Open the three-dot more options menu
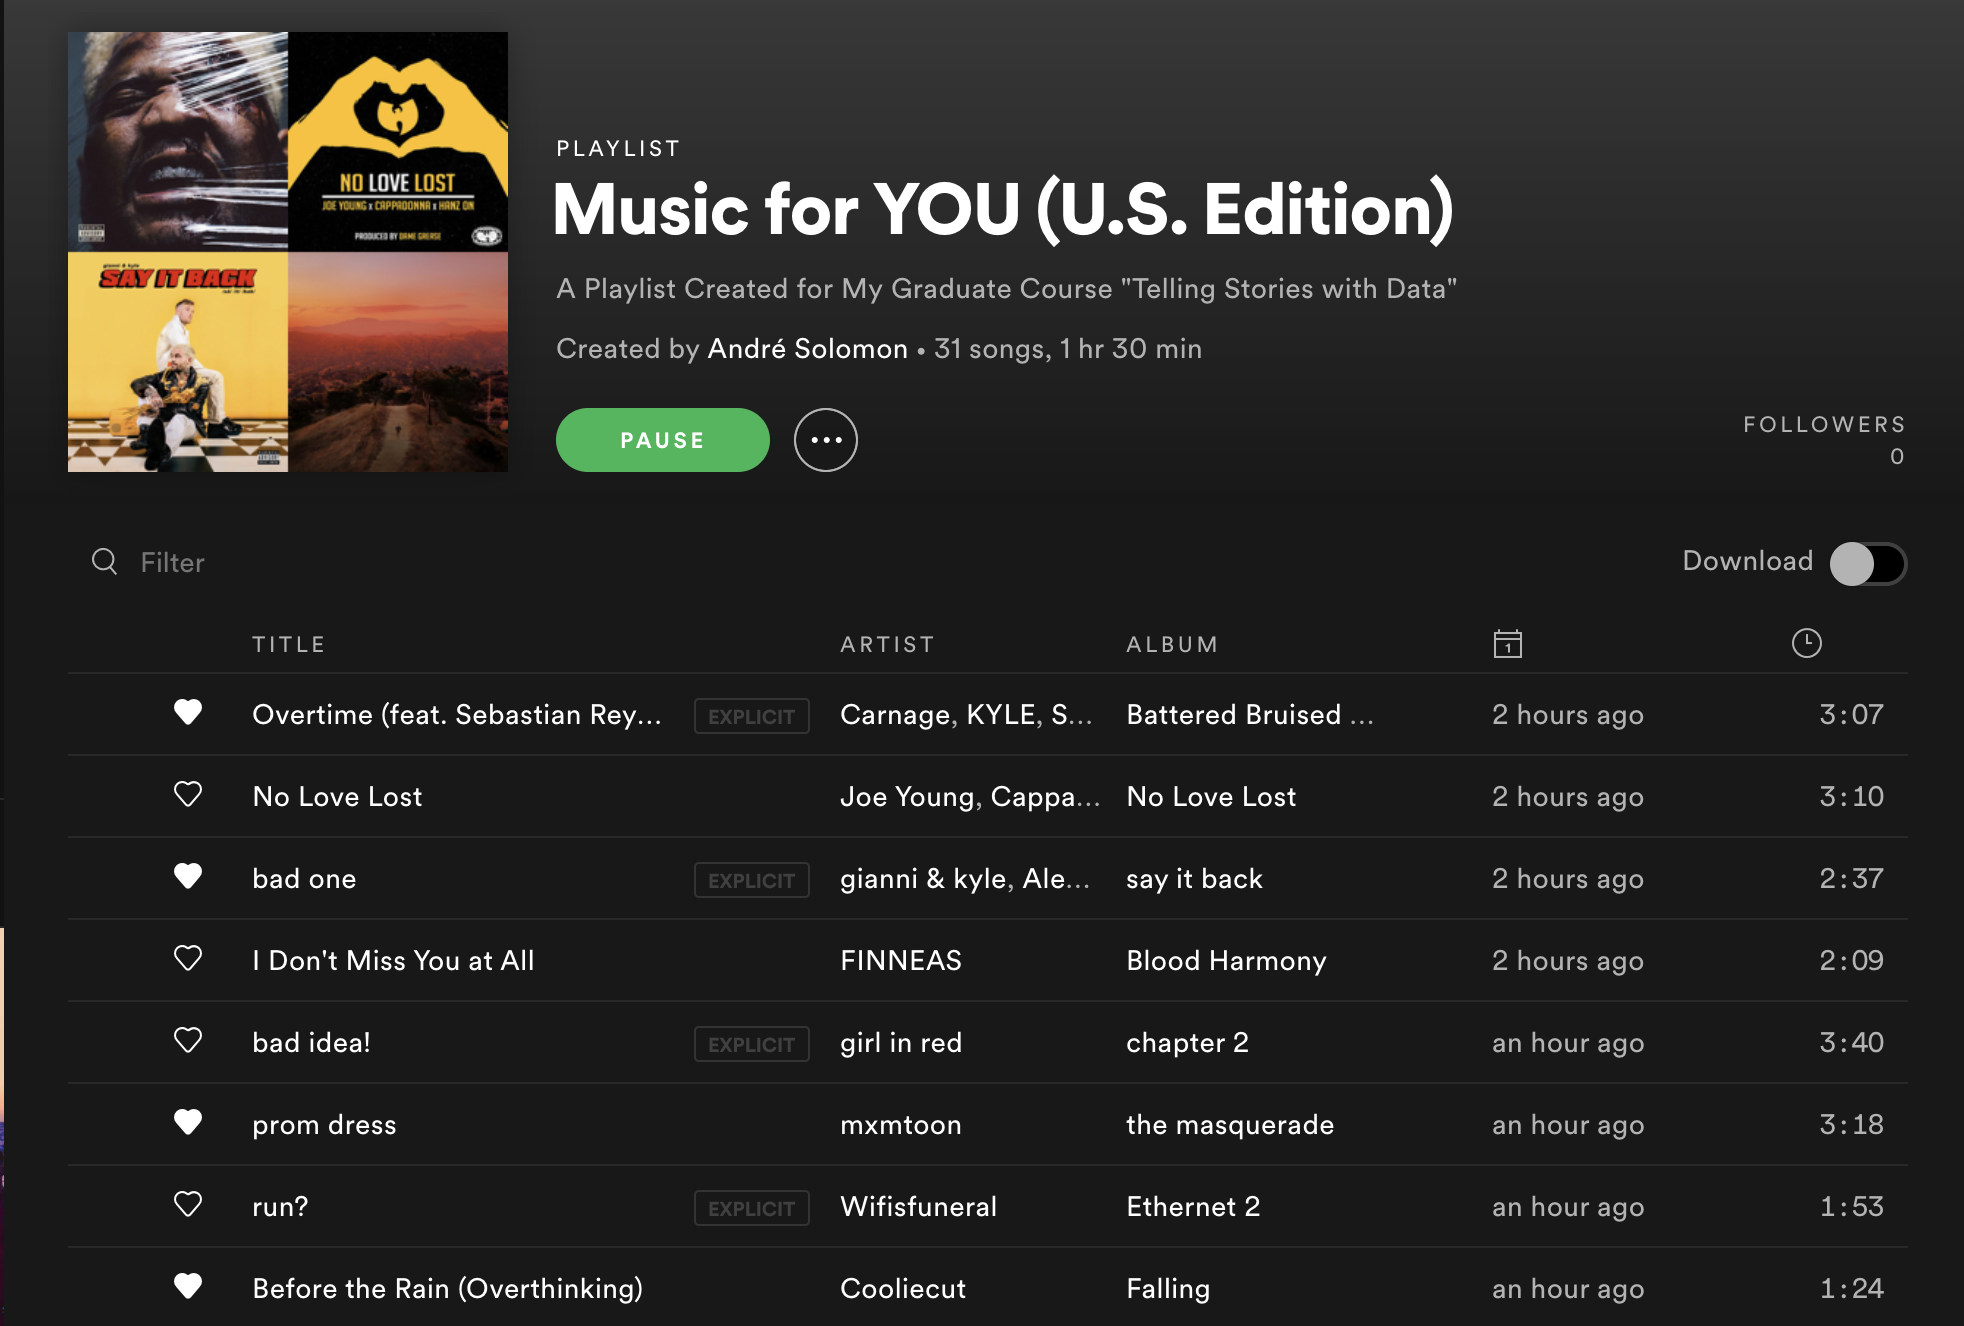 [x=826, y=440]
